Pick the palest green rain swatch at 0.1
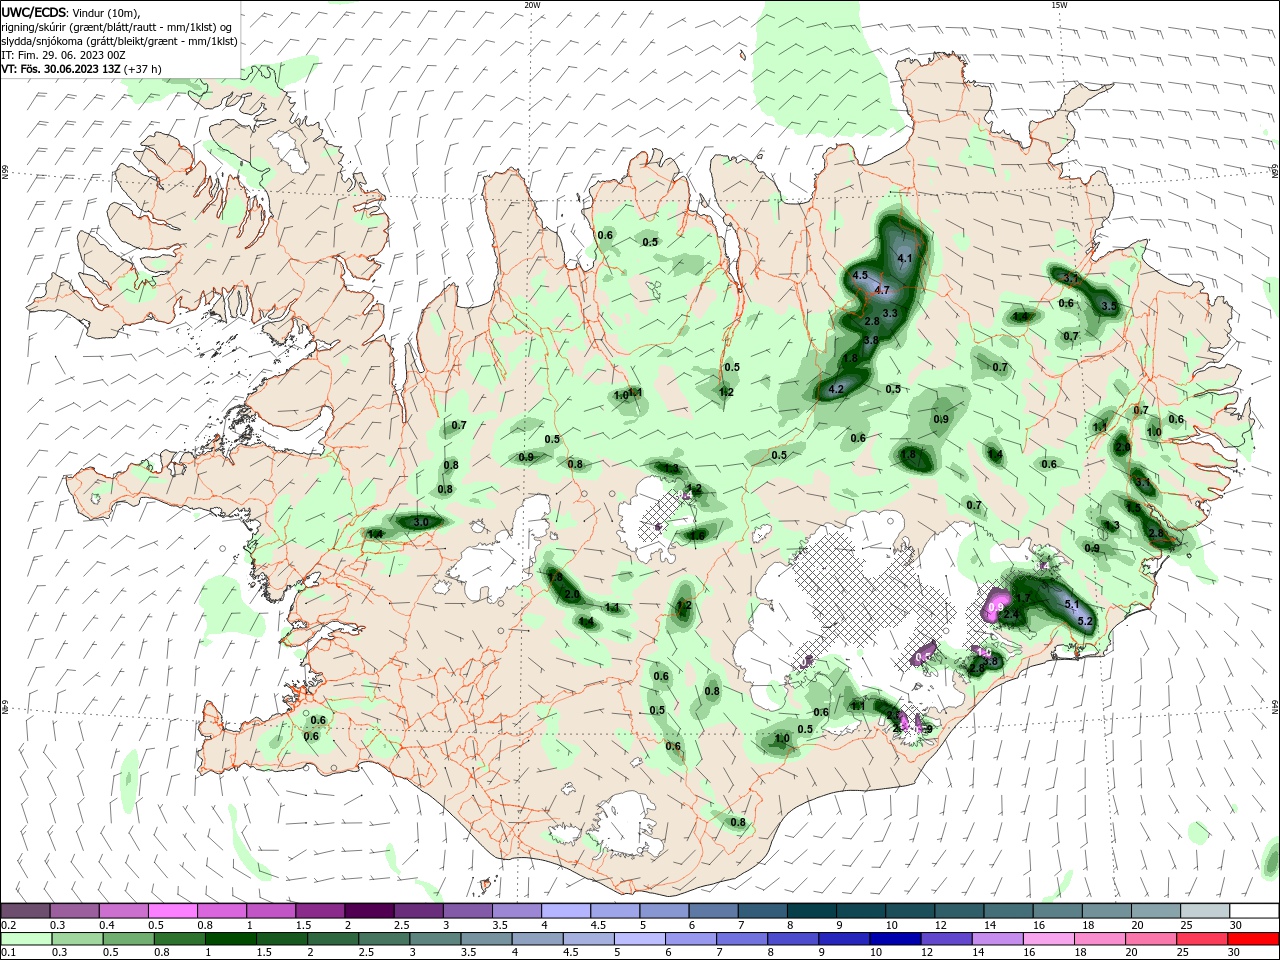Screen dimensions: 1280x960 pyautogui.click(x=25, y=939)
